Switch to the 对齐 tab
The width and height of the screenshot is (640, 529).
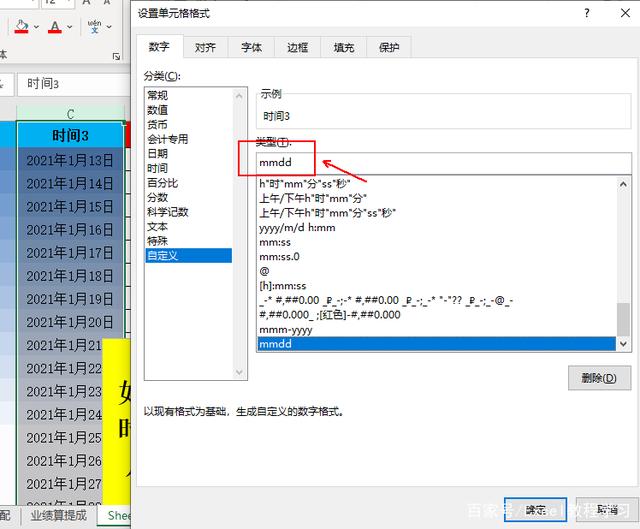pyautogui.click(x=205, y=48)
